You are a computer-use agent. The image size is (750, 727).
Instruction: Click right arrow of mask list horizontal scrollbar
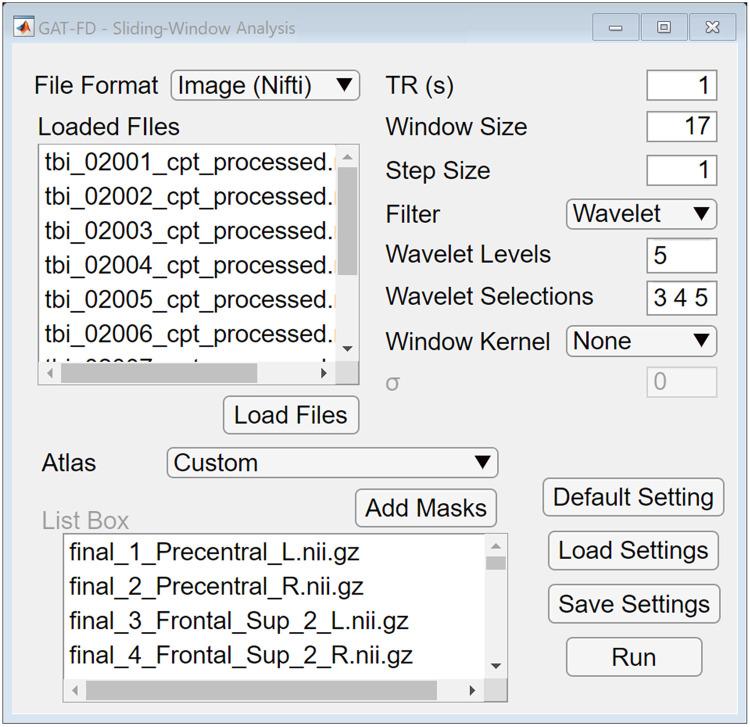pos(472,691)
